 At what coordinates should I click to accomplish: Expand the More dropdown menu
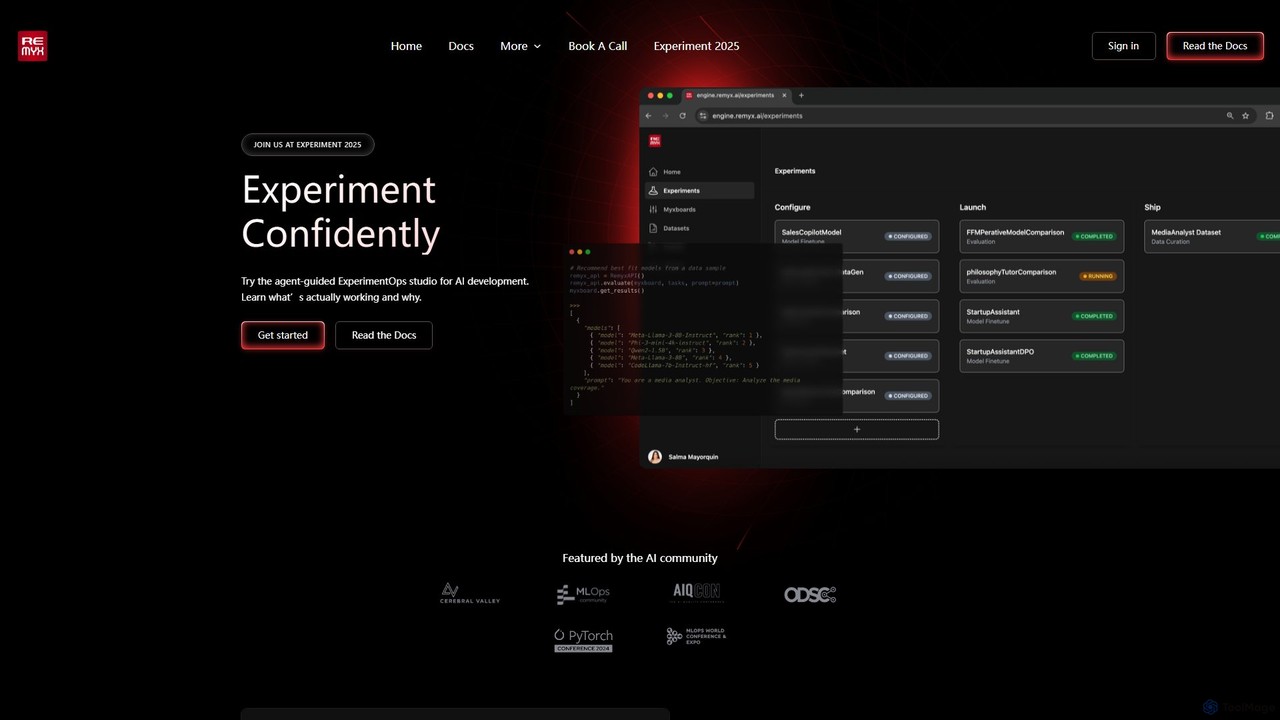(520, 46)
